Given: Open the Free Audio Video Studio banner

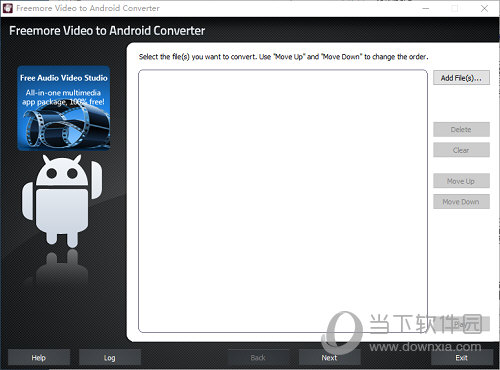Looking at the screenshot, I should (x=64, y=108).
